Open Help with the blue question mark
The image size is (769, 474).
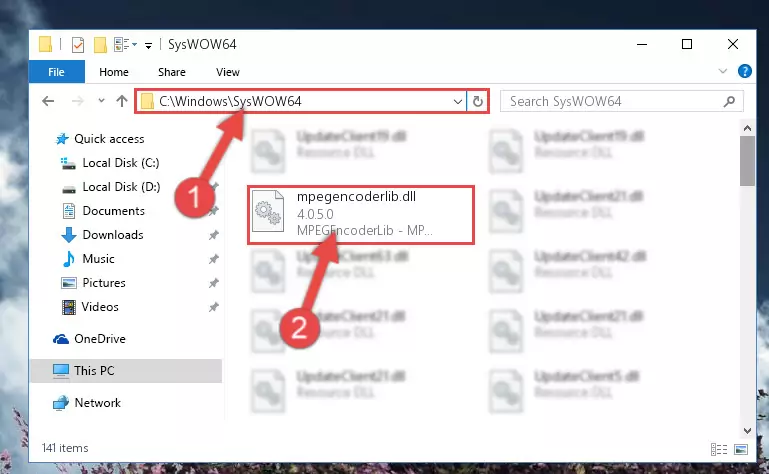point(744,72)
